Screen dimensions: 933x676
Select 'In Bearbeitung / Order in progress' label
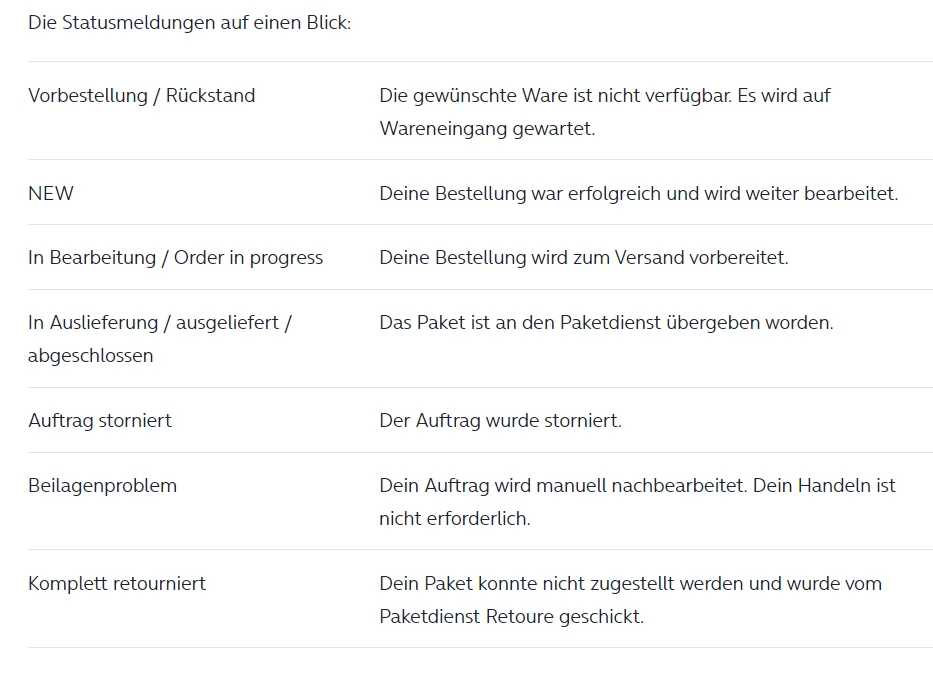tap(176, 258)
